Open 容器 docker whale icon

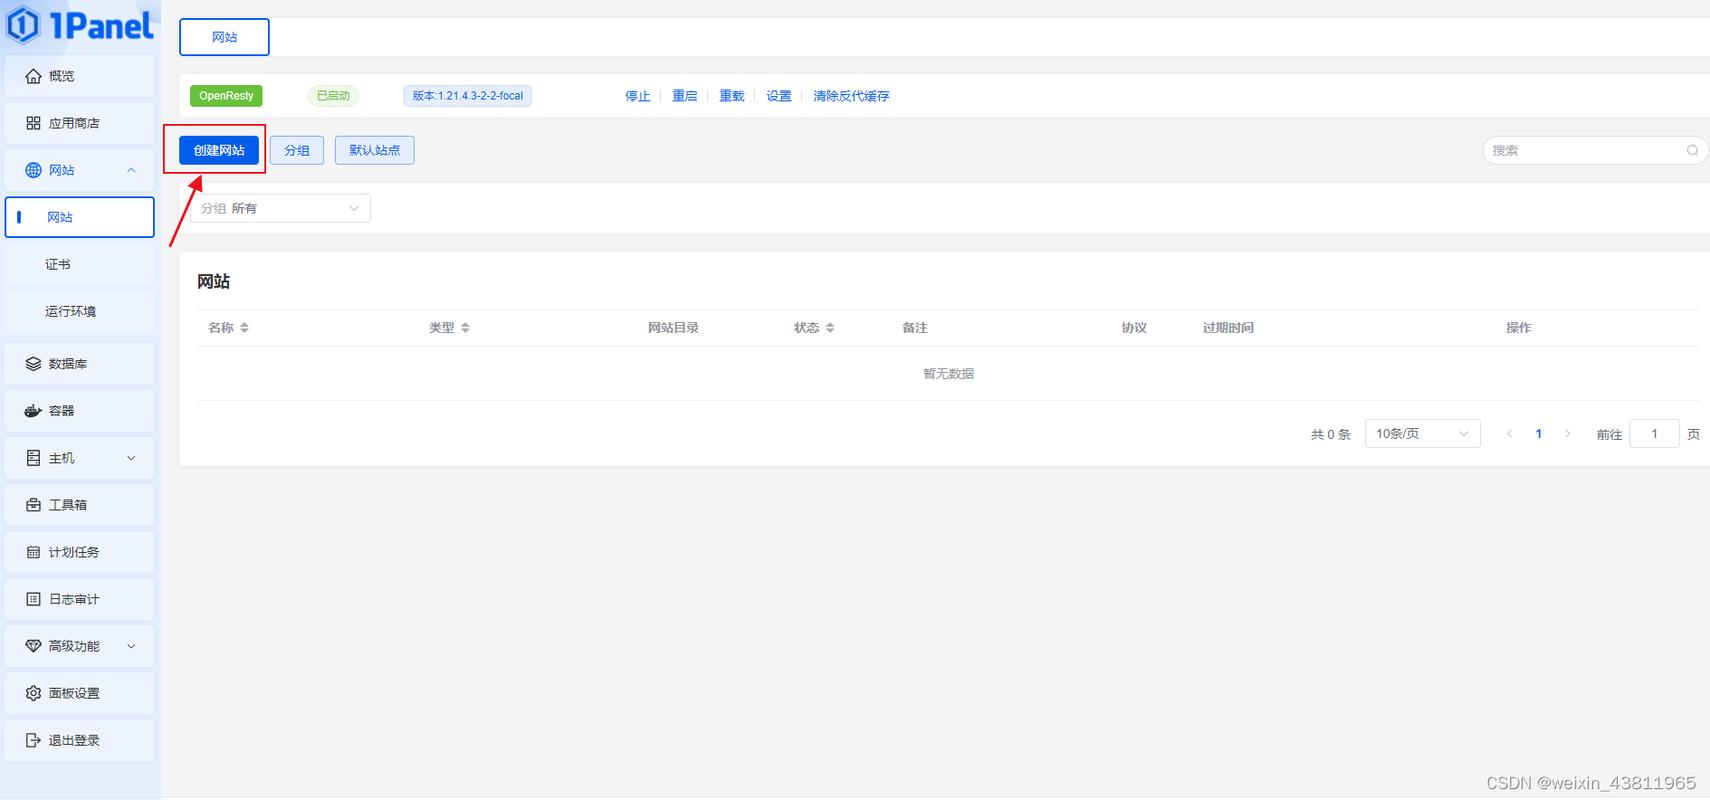click(33, 411)
